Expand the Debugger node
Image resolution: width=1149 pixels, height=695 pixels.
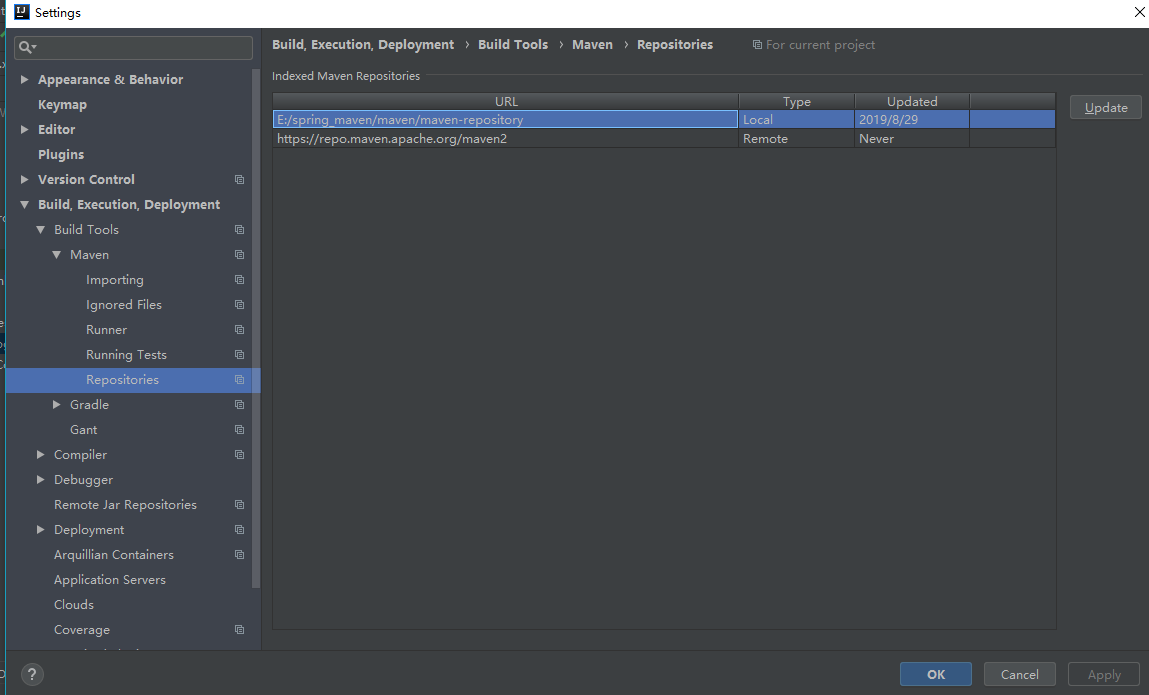click(x=40, y=479)
